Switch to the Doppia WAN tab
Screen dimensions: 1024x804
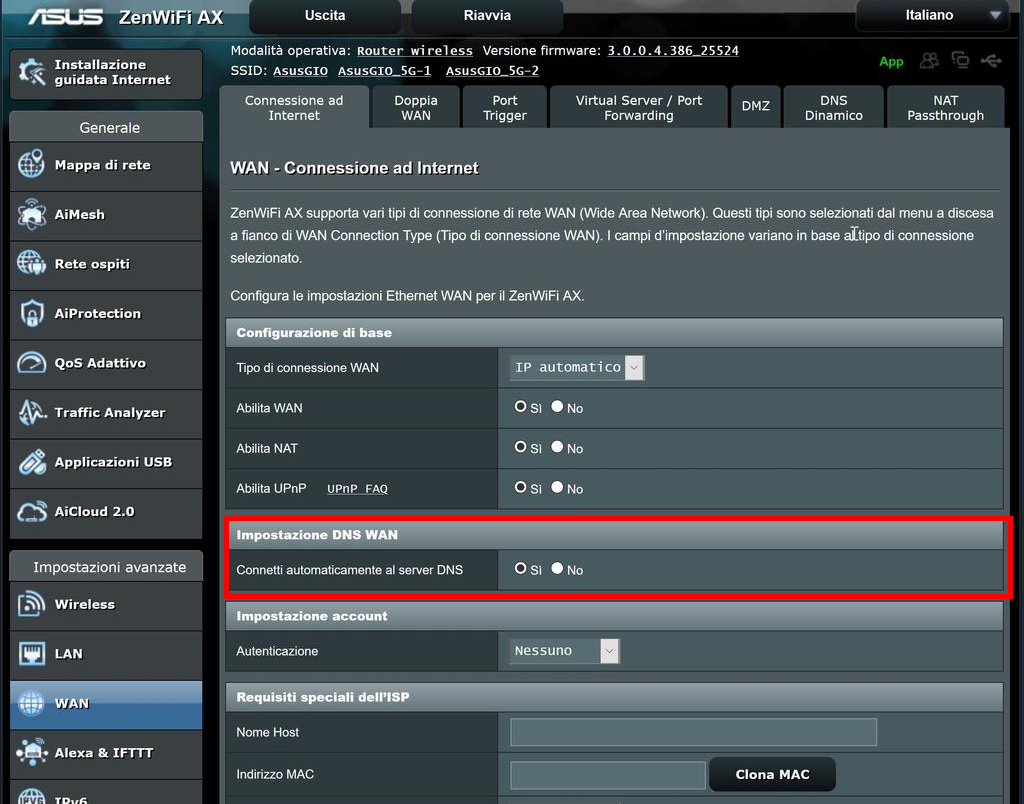coord(415,108)
